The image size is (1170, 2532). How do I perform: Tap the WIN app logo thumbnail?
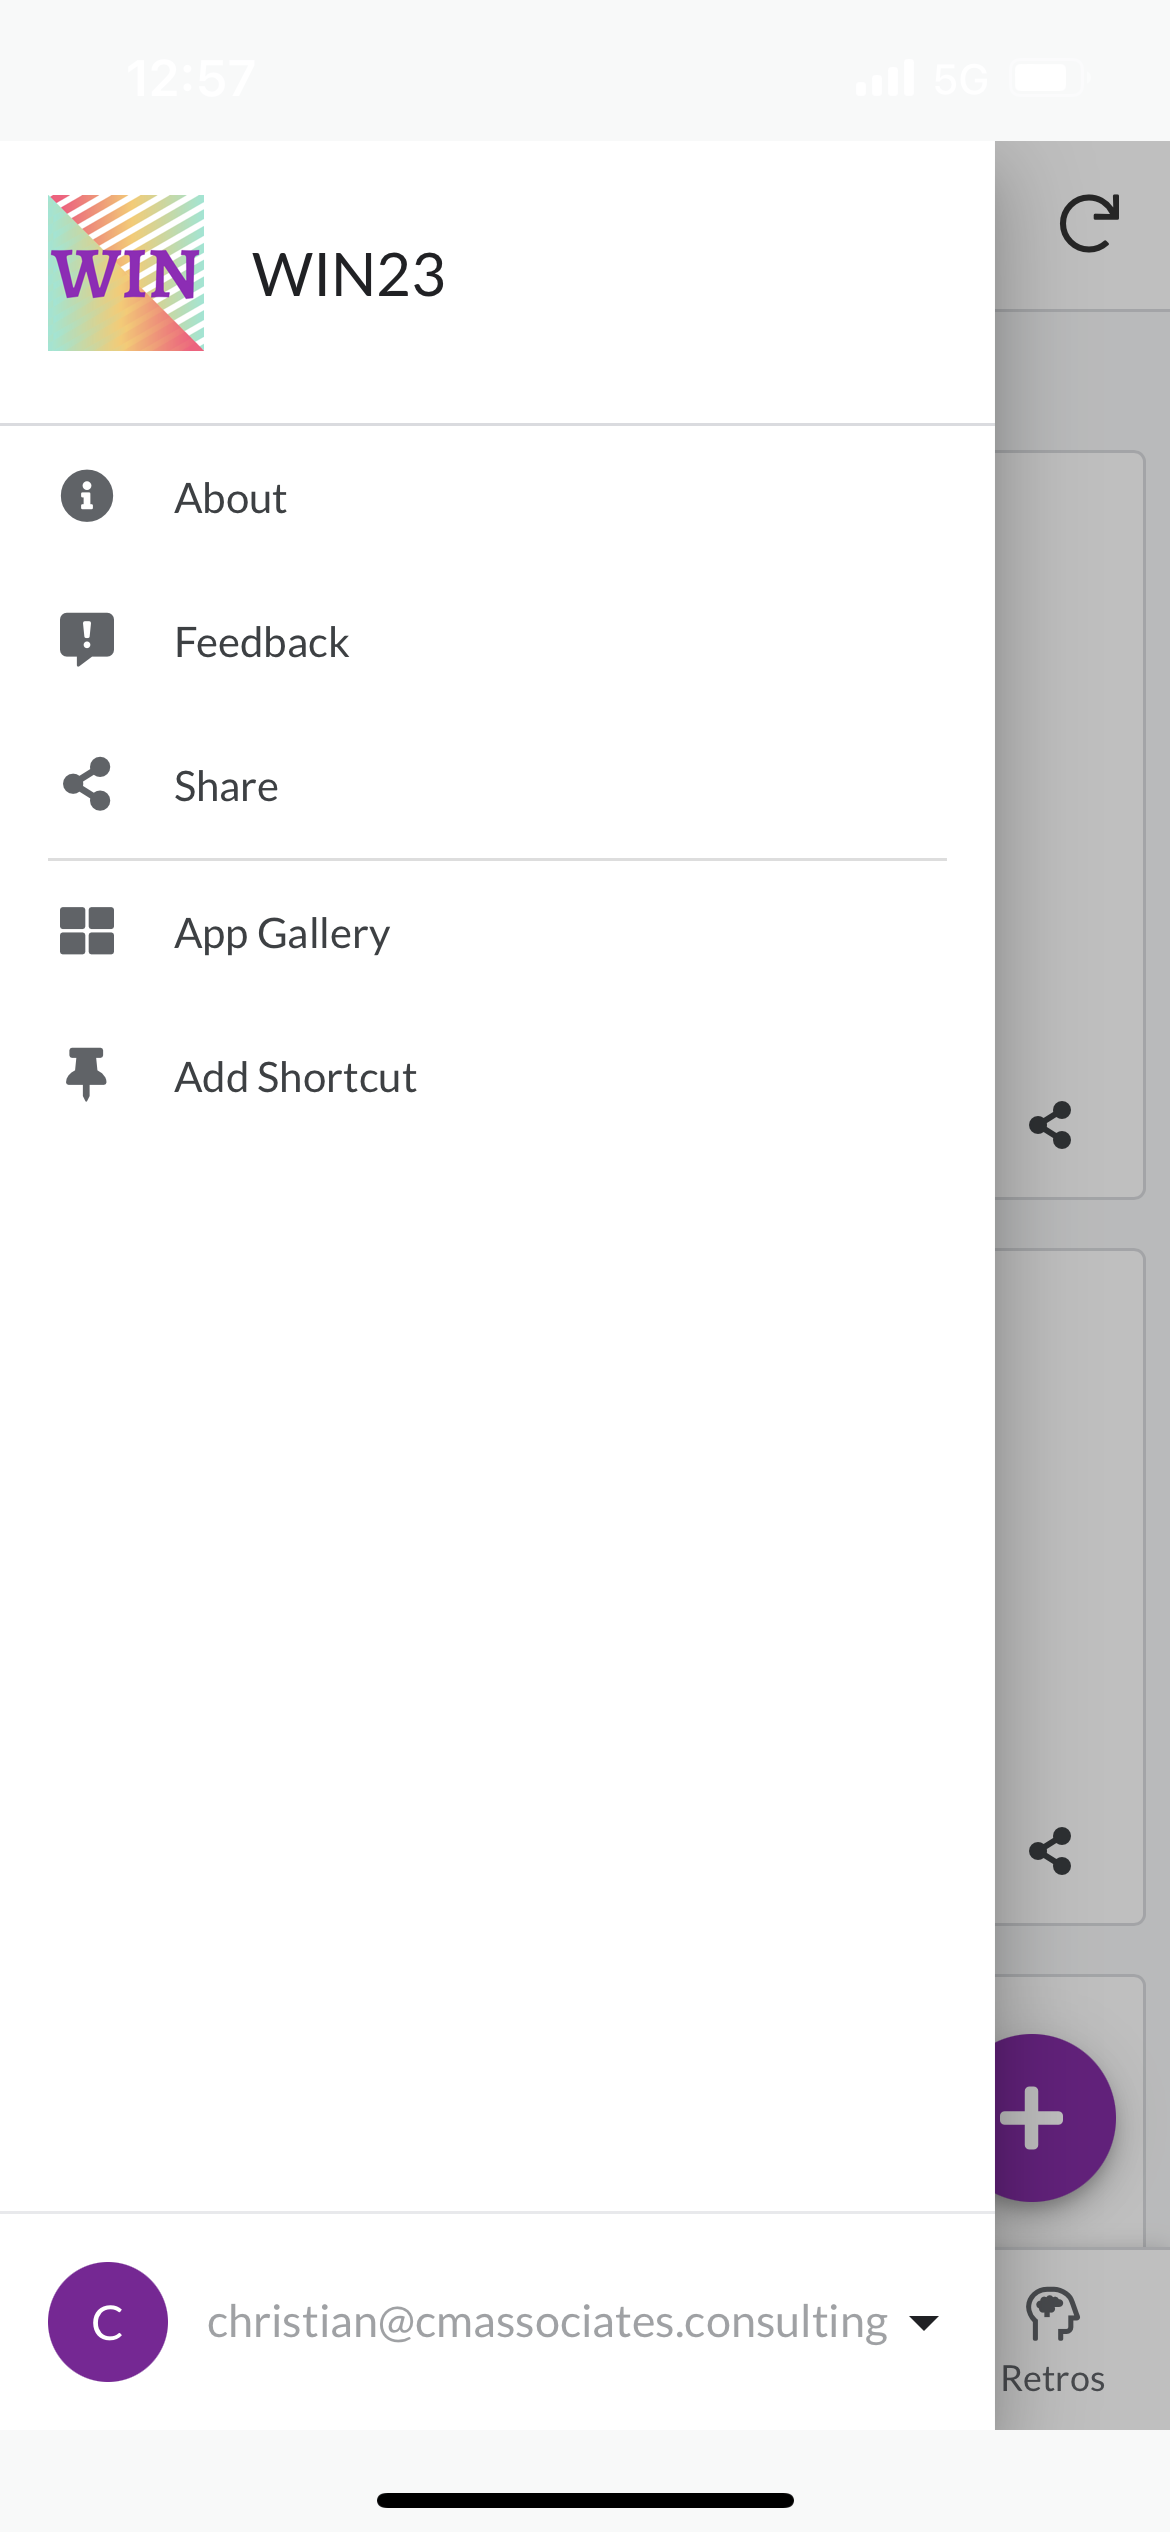pos(126,273)
